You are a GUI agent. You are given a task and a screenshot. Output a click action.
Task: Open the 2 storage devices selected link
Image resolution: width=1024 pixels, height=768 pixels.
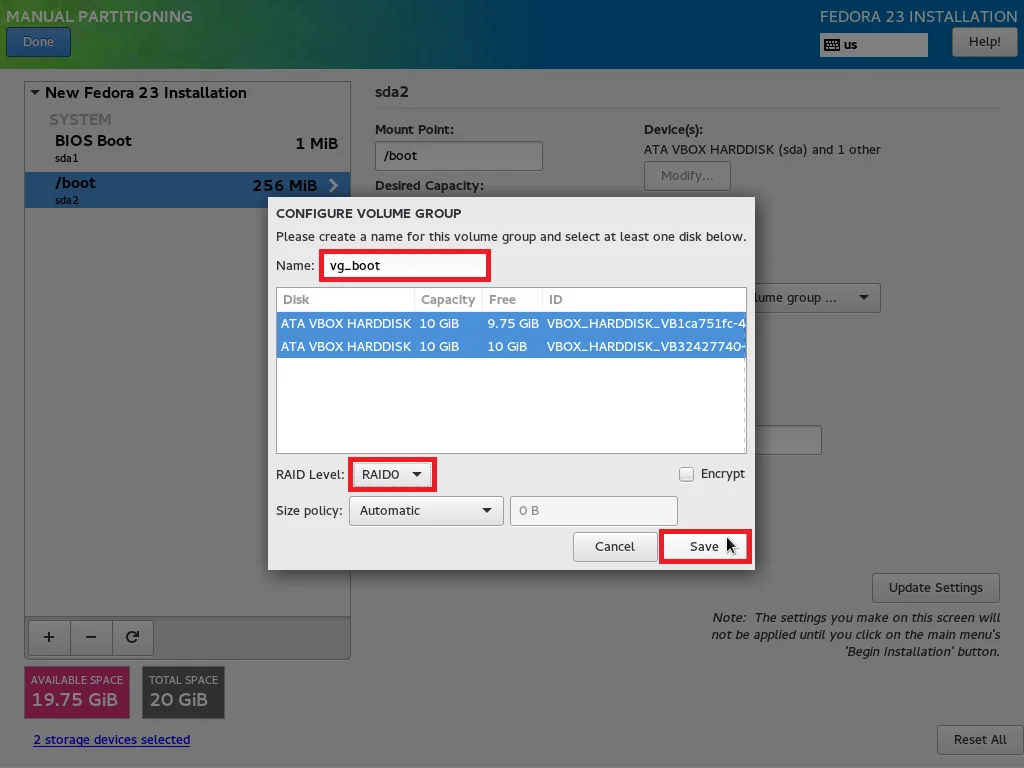tap(112, 739)
